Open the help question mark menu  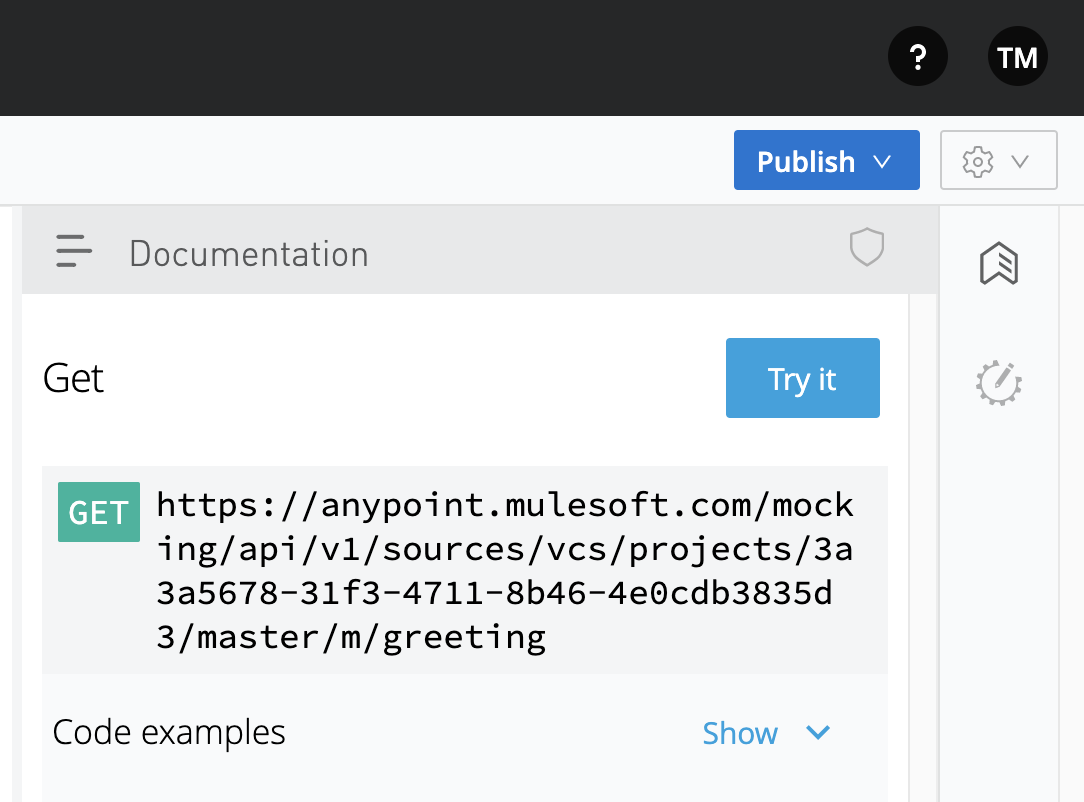coord(917,58)
